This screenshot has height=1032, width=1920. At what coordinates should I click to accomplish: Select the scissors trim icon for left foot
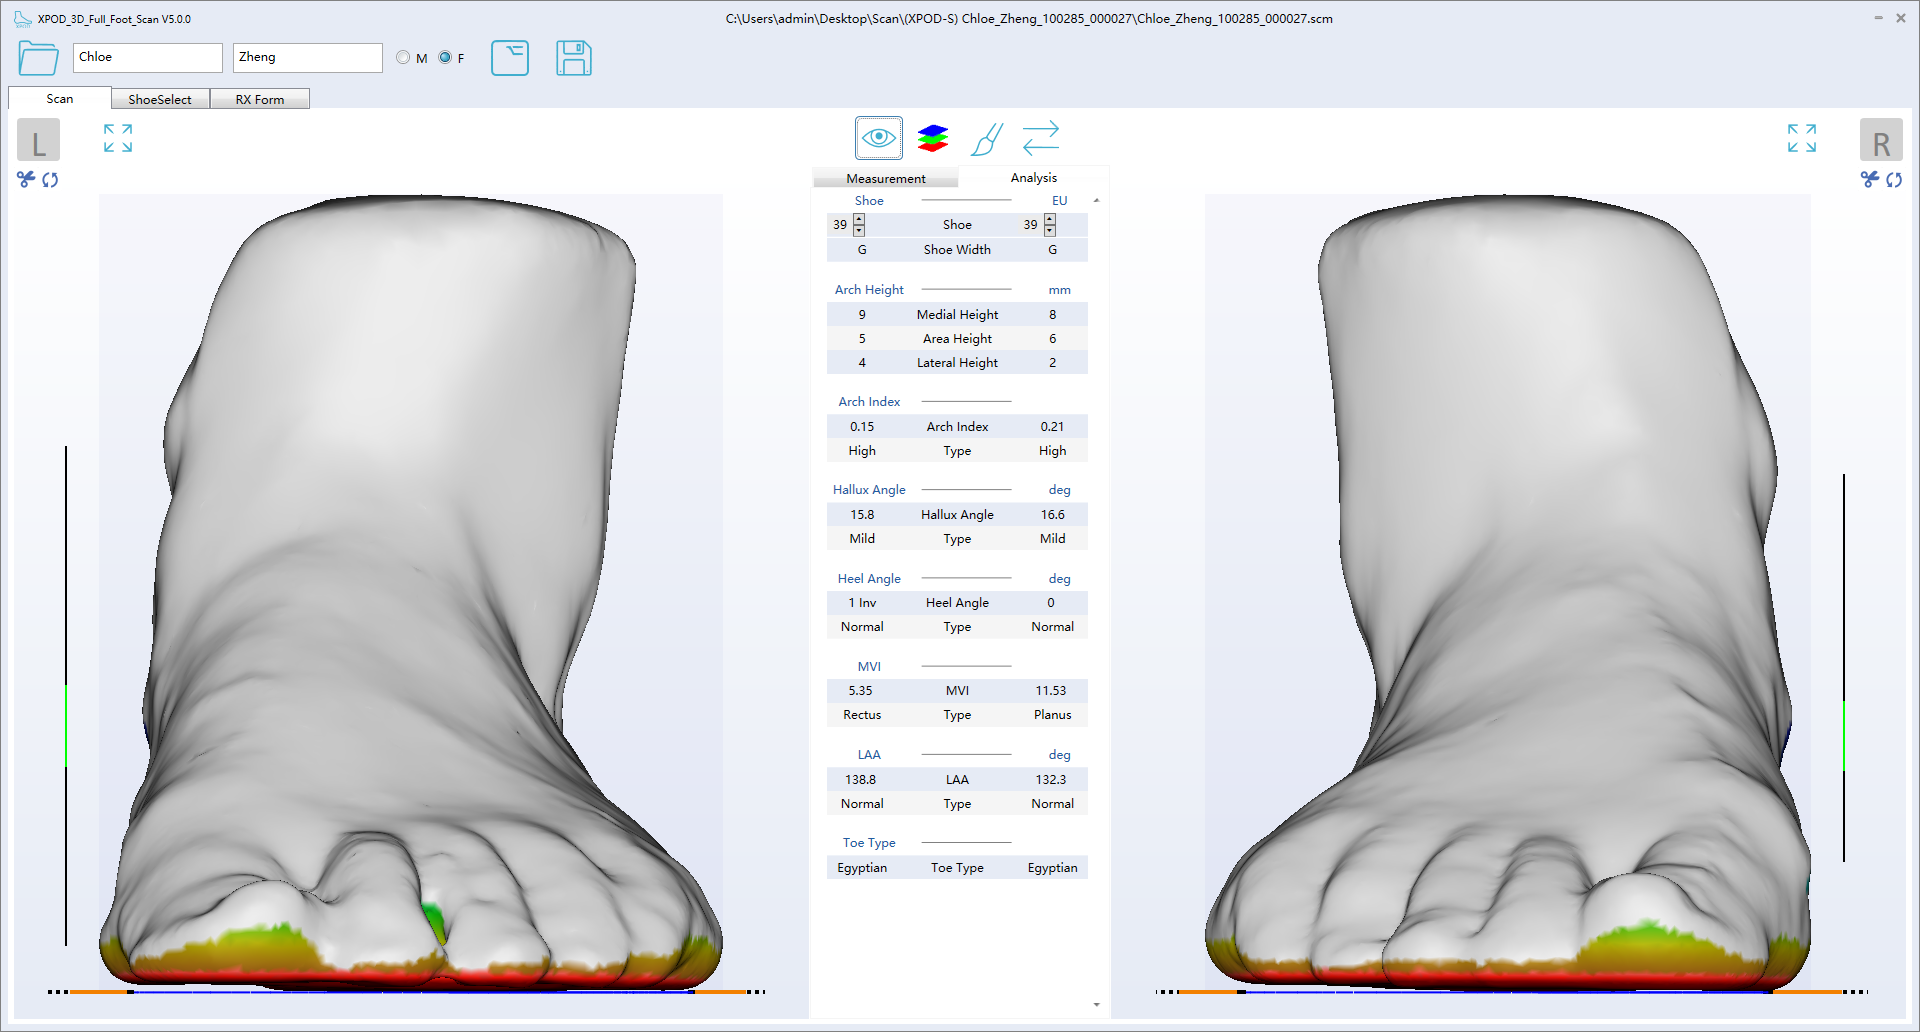click(x=24, y=180)
